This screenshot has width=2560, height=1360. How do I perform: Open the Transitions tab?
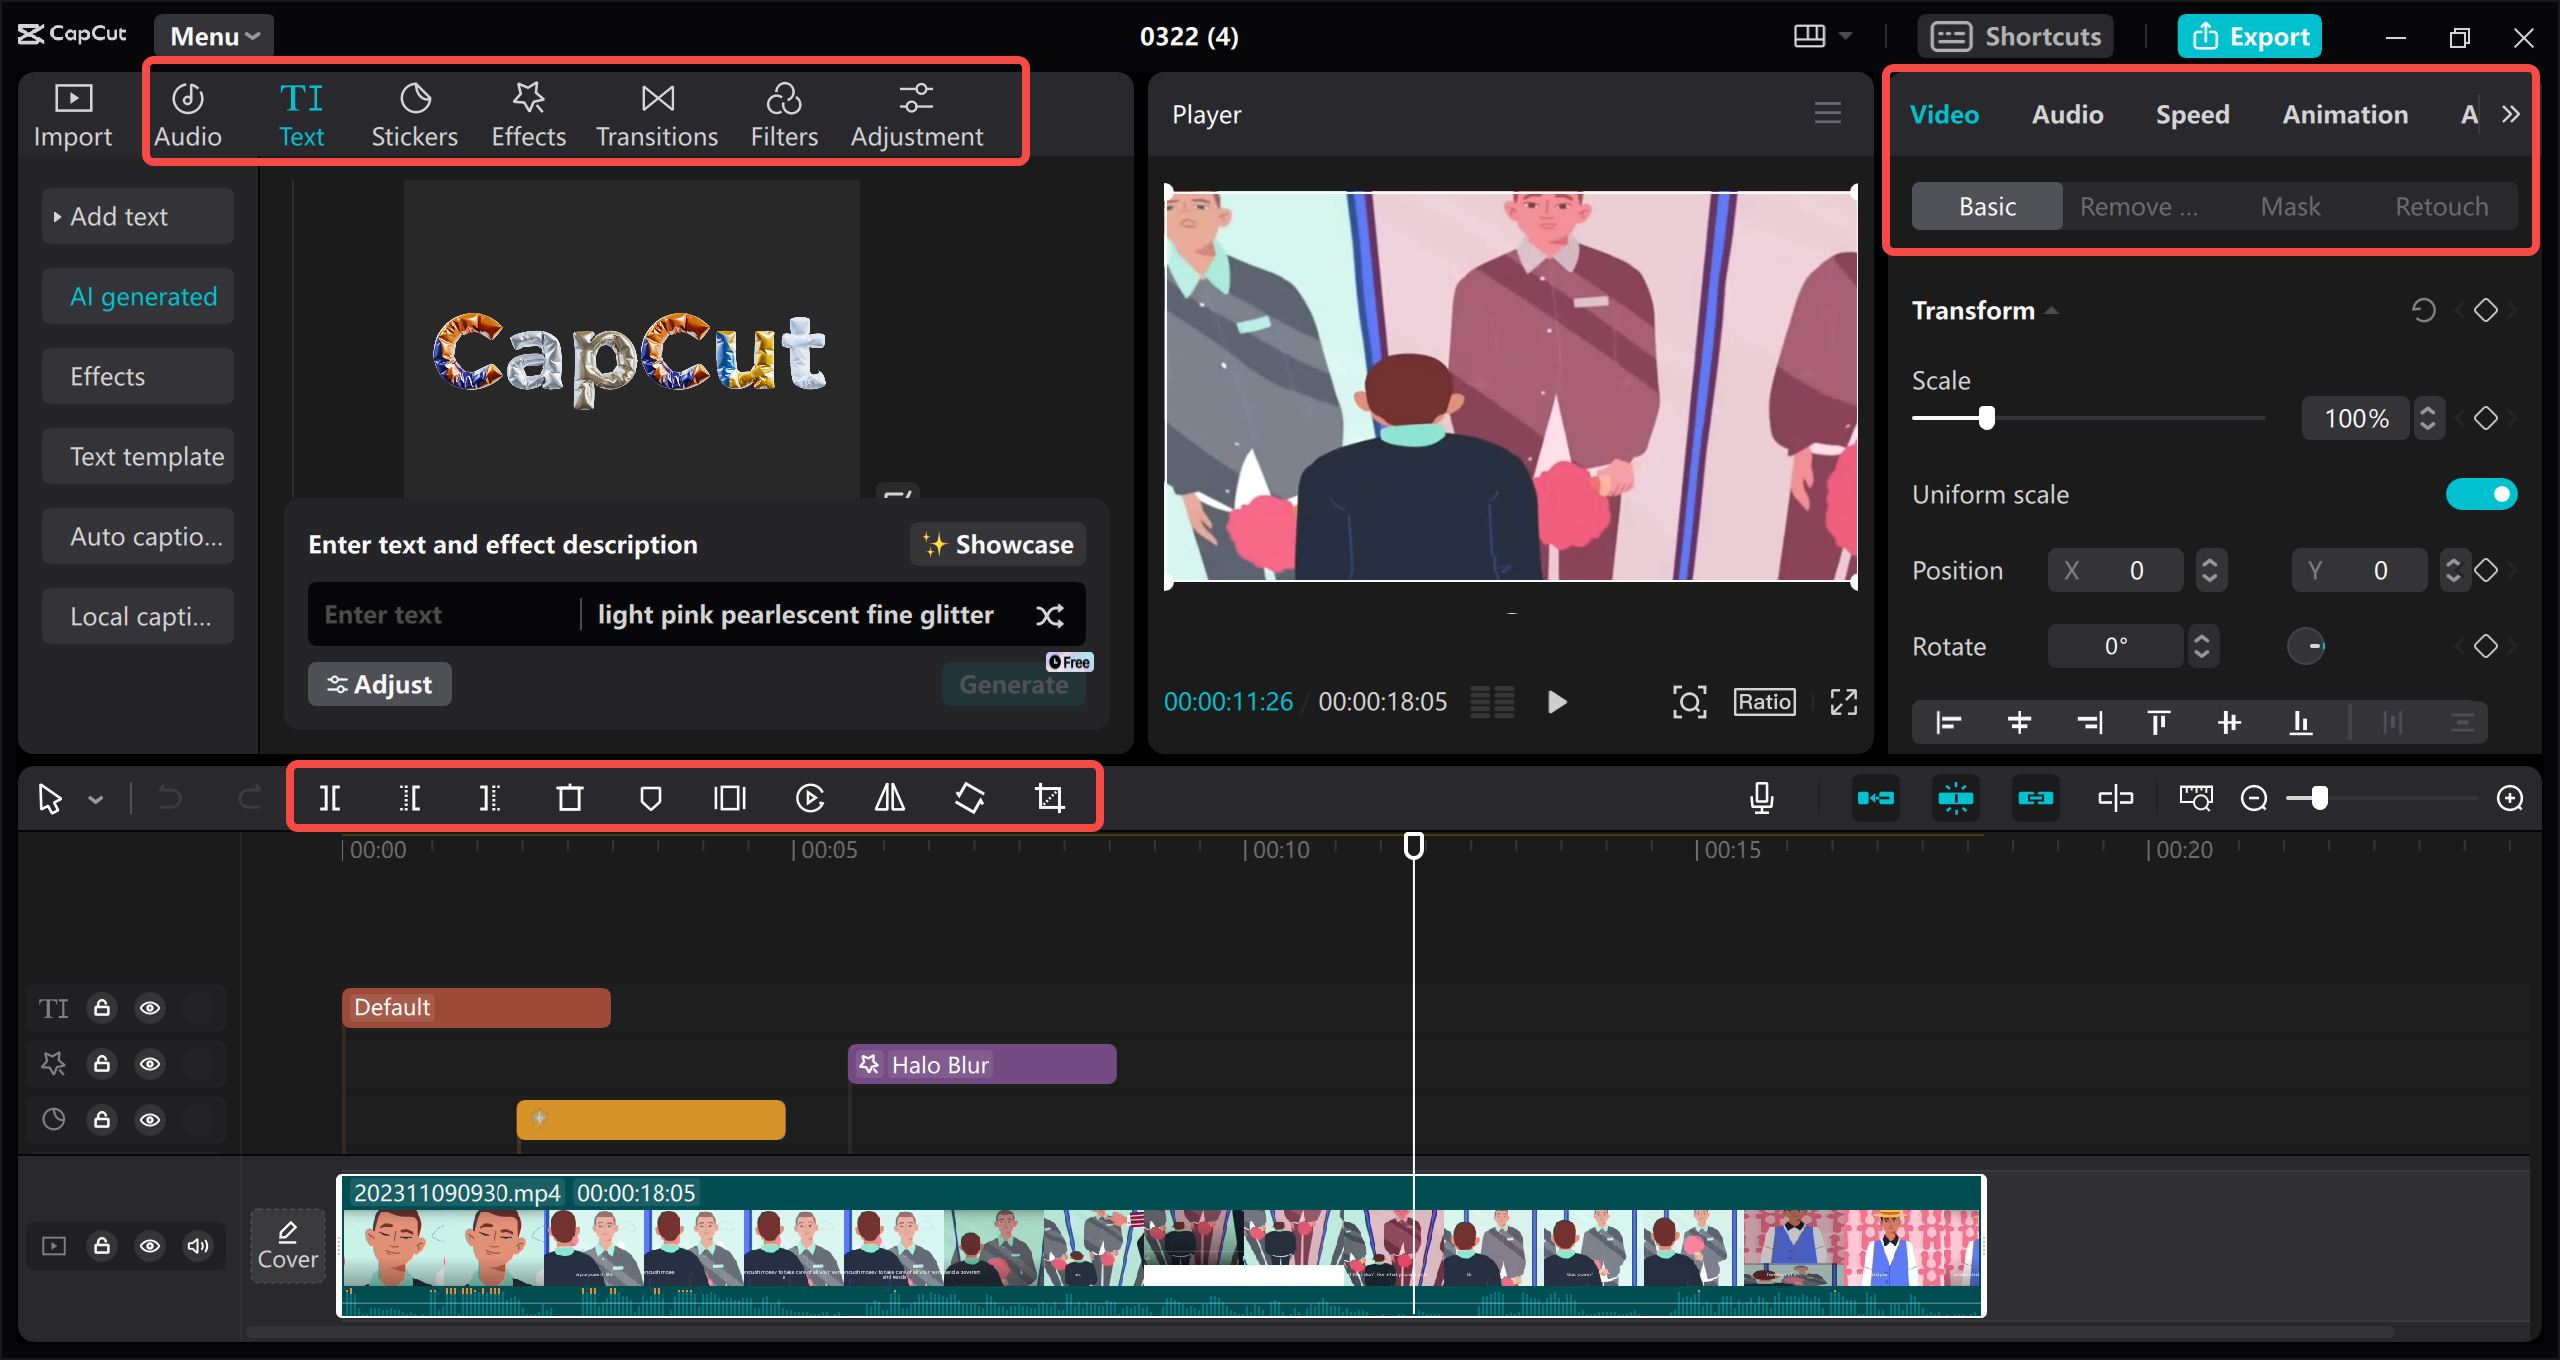657,115
